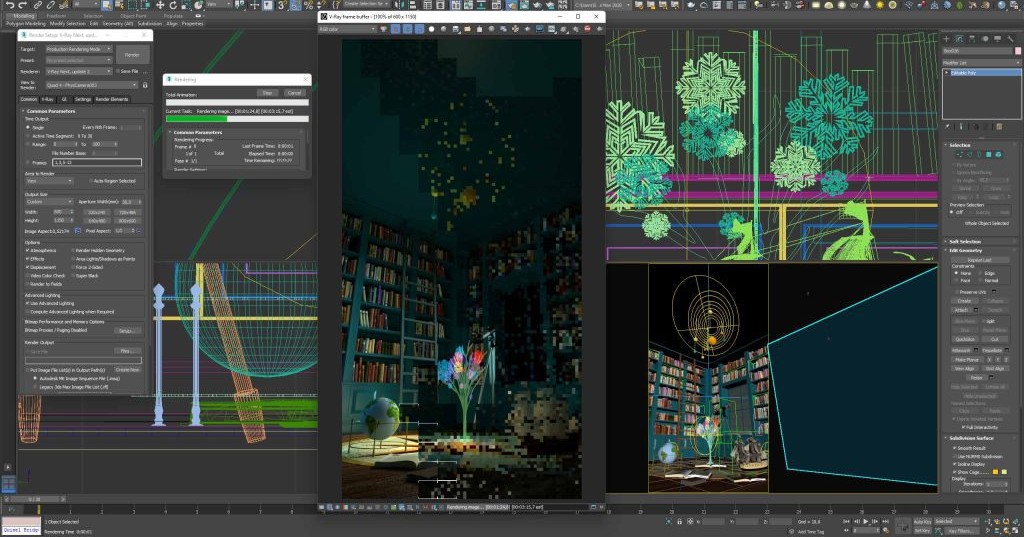Click Configure Modifier Sets icon under stack

pyautogui.click(x=998, y=126)
